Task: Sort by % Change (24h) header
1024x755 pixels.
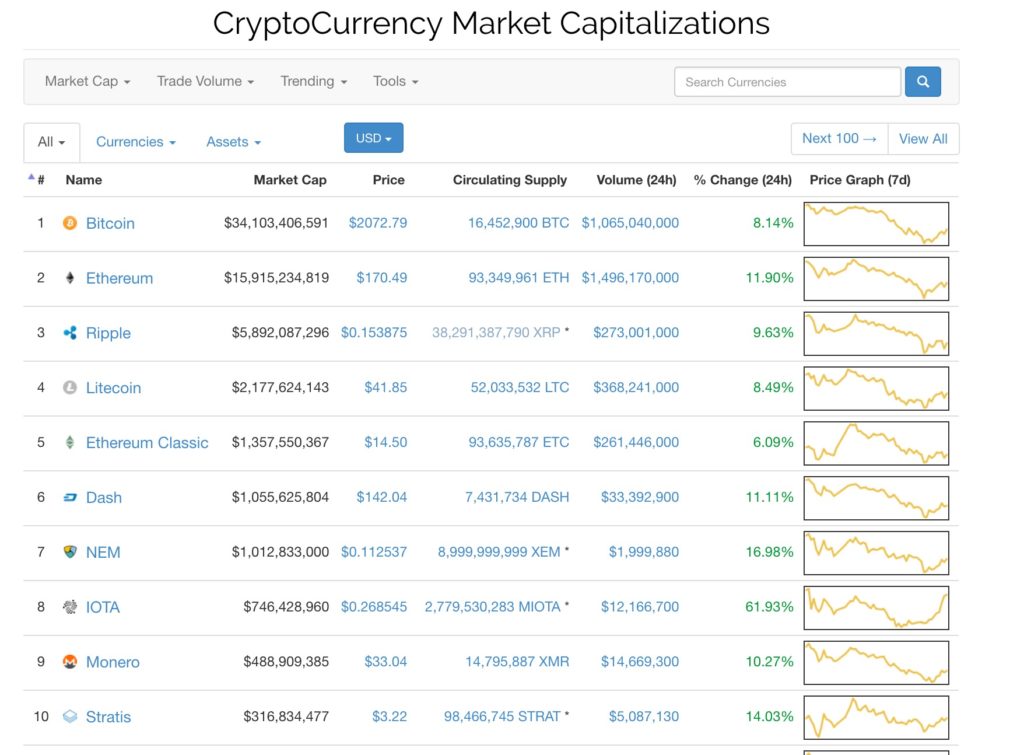Action: [x=743, y=180]
